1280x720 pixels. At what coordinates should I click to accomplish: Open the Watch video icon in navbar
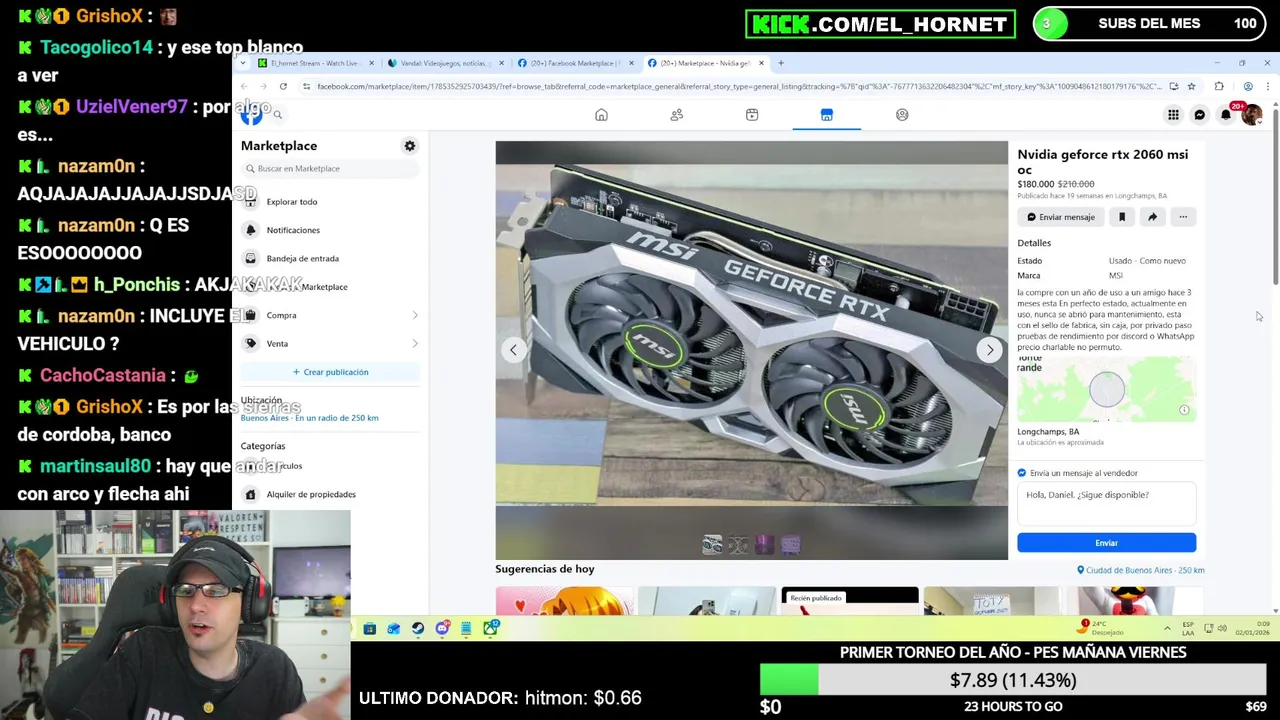tap(752, 115)
